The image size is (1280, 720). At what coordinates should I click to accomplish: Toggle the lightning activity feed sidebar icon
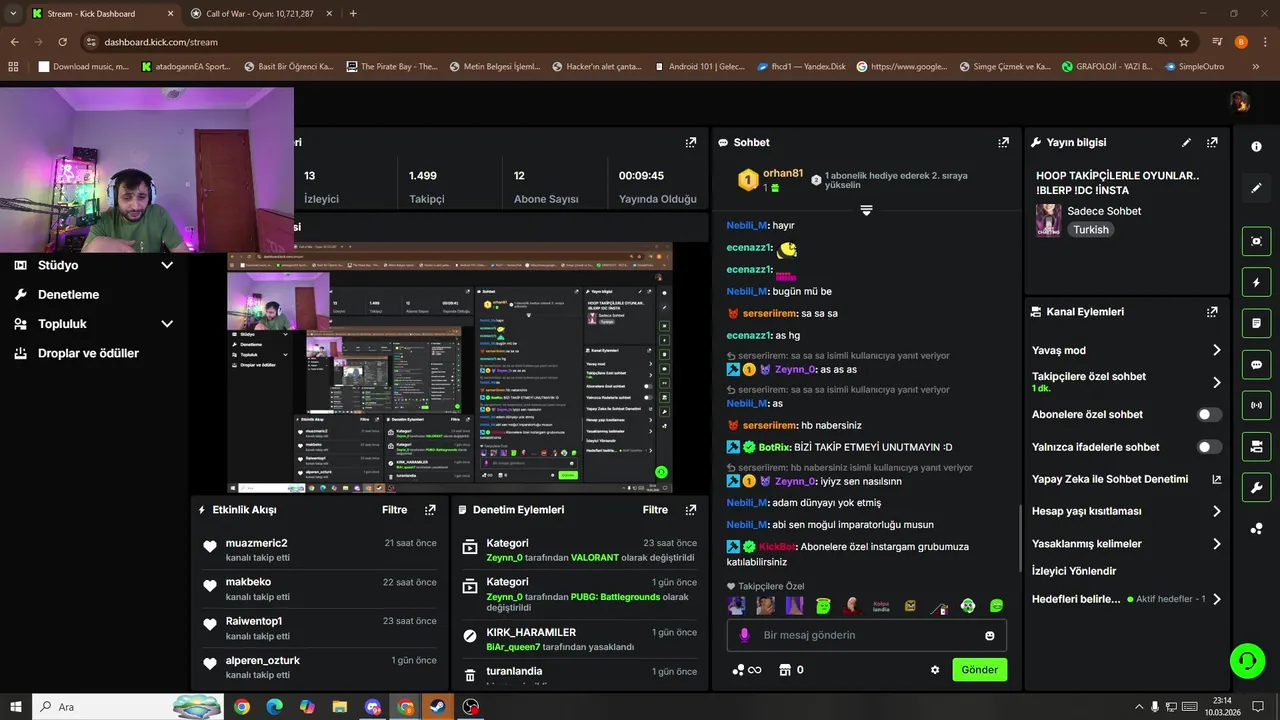[x=1256, y=283]
